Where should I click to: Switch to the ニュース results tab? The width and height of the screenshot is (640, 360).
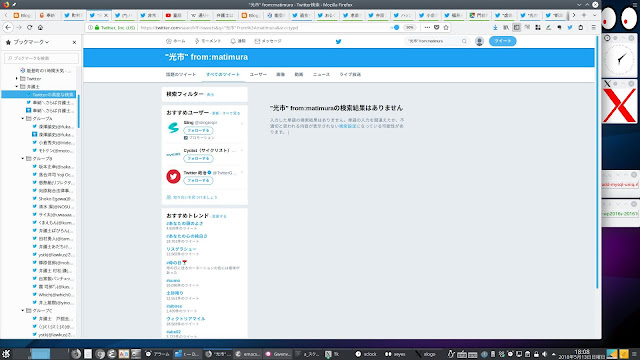pos(321,75)
